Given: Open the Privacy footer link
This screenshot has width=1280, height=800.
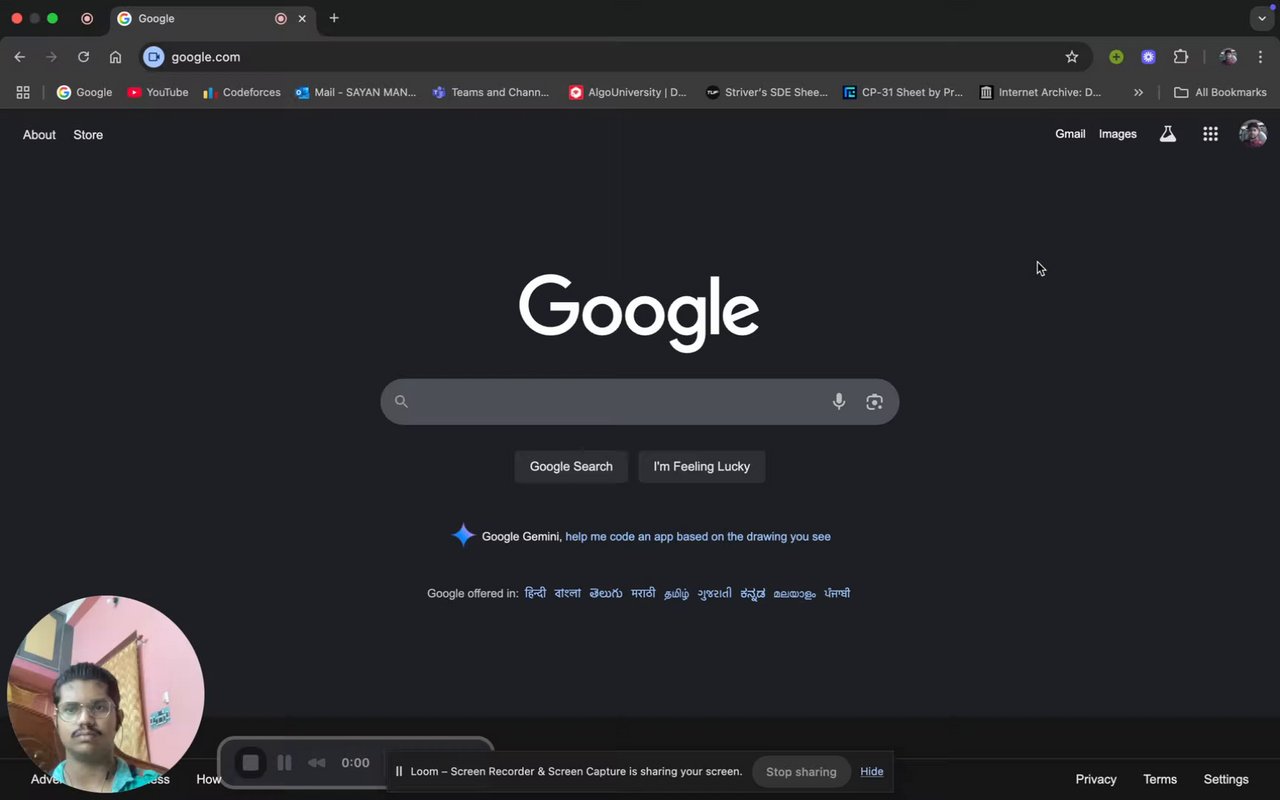Looking at the screenshot, I should pos(1096,779).
